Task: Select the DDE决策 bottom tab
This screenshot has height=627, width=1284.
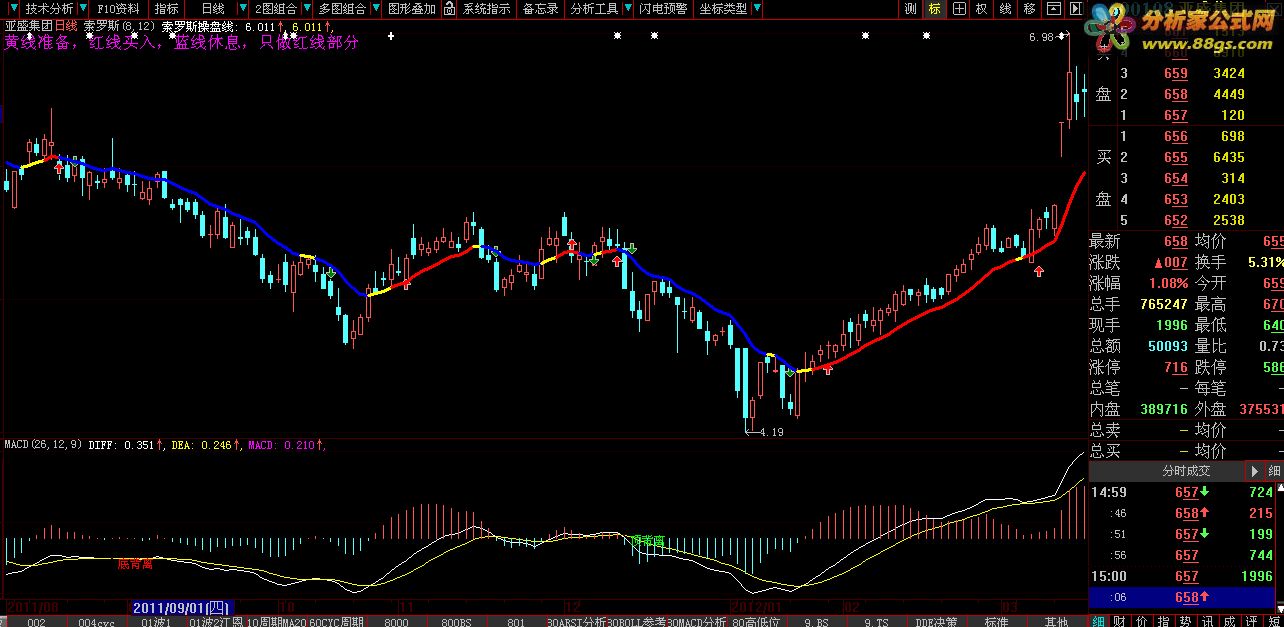Action: coord(936,621)
